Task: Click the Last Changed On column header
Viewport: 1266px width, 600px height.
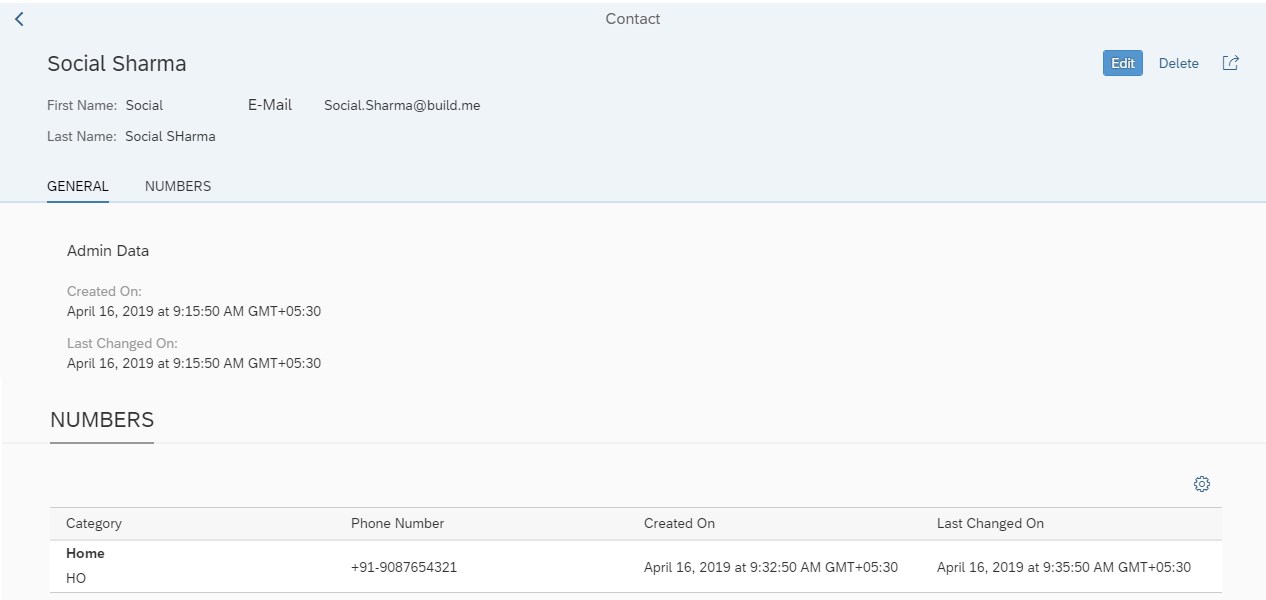Action: coord(990,523)
